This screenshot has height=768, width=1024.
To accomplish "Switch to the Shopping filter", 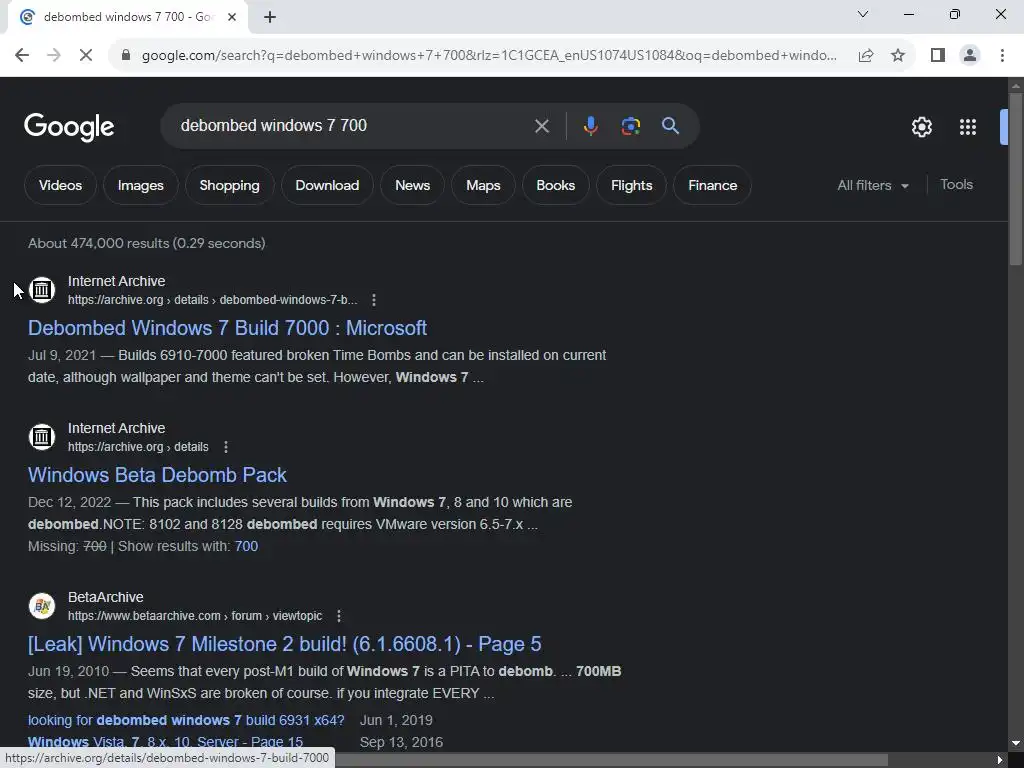I will 229,185.
